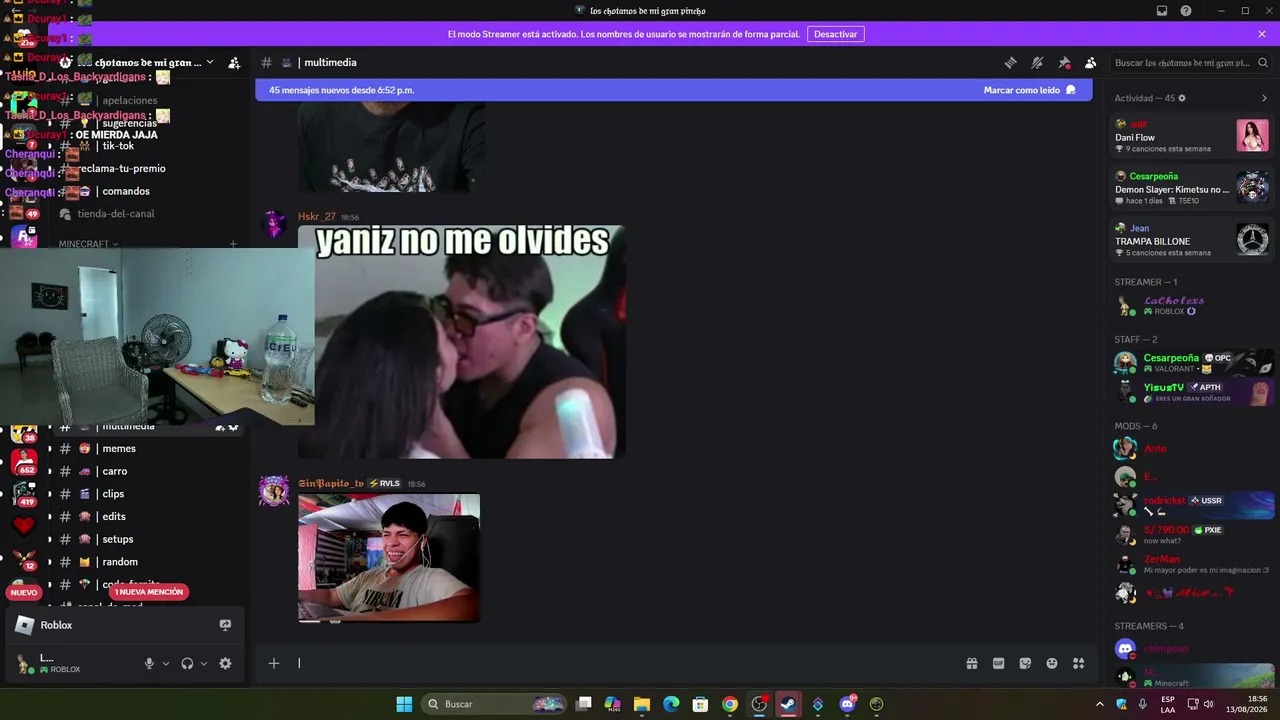The image size is (1280, 720).
Task: Open the Discord inbox
Action: [1162, 11]
